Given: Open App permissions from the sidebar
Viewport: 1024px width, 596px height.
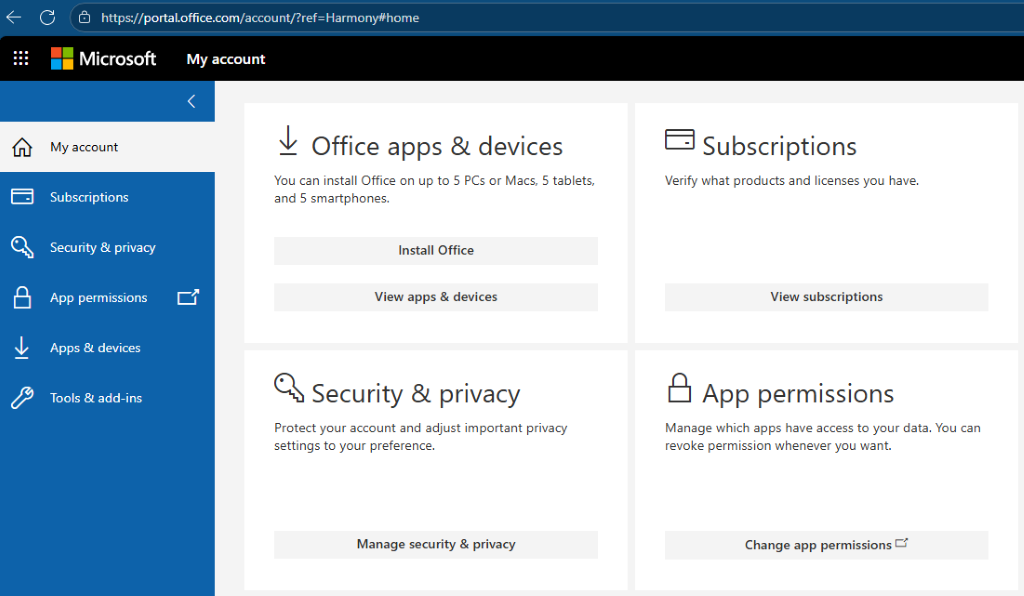Looking at the screenshot, I should click(x=107, y=298).
